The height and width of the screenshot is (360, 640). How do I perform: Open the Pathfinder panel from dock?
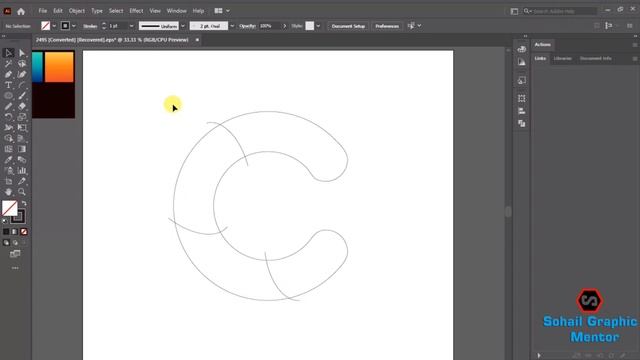pyautogui.click(x=522, y=123)
